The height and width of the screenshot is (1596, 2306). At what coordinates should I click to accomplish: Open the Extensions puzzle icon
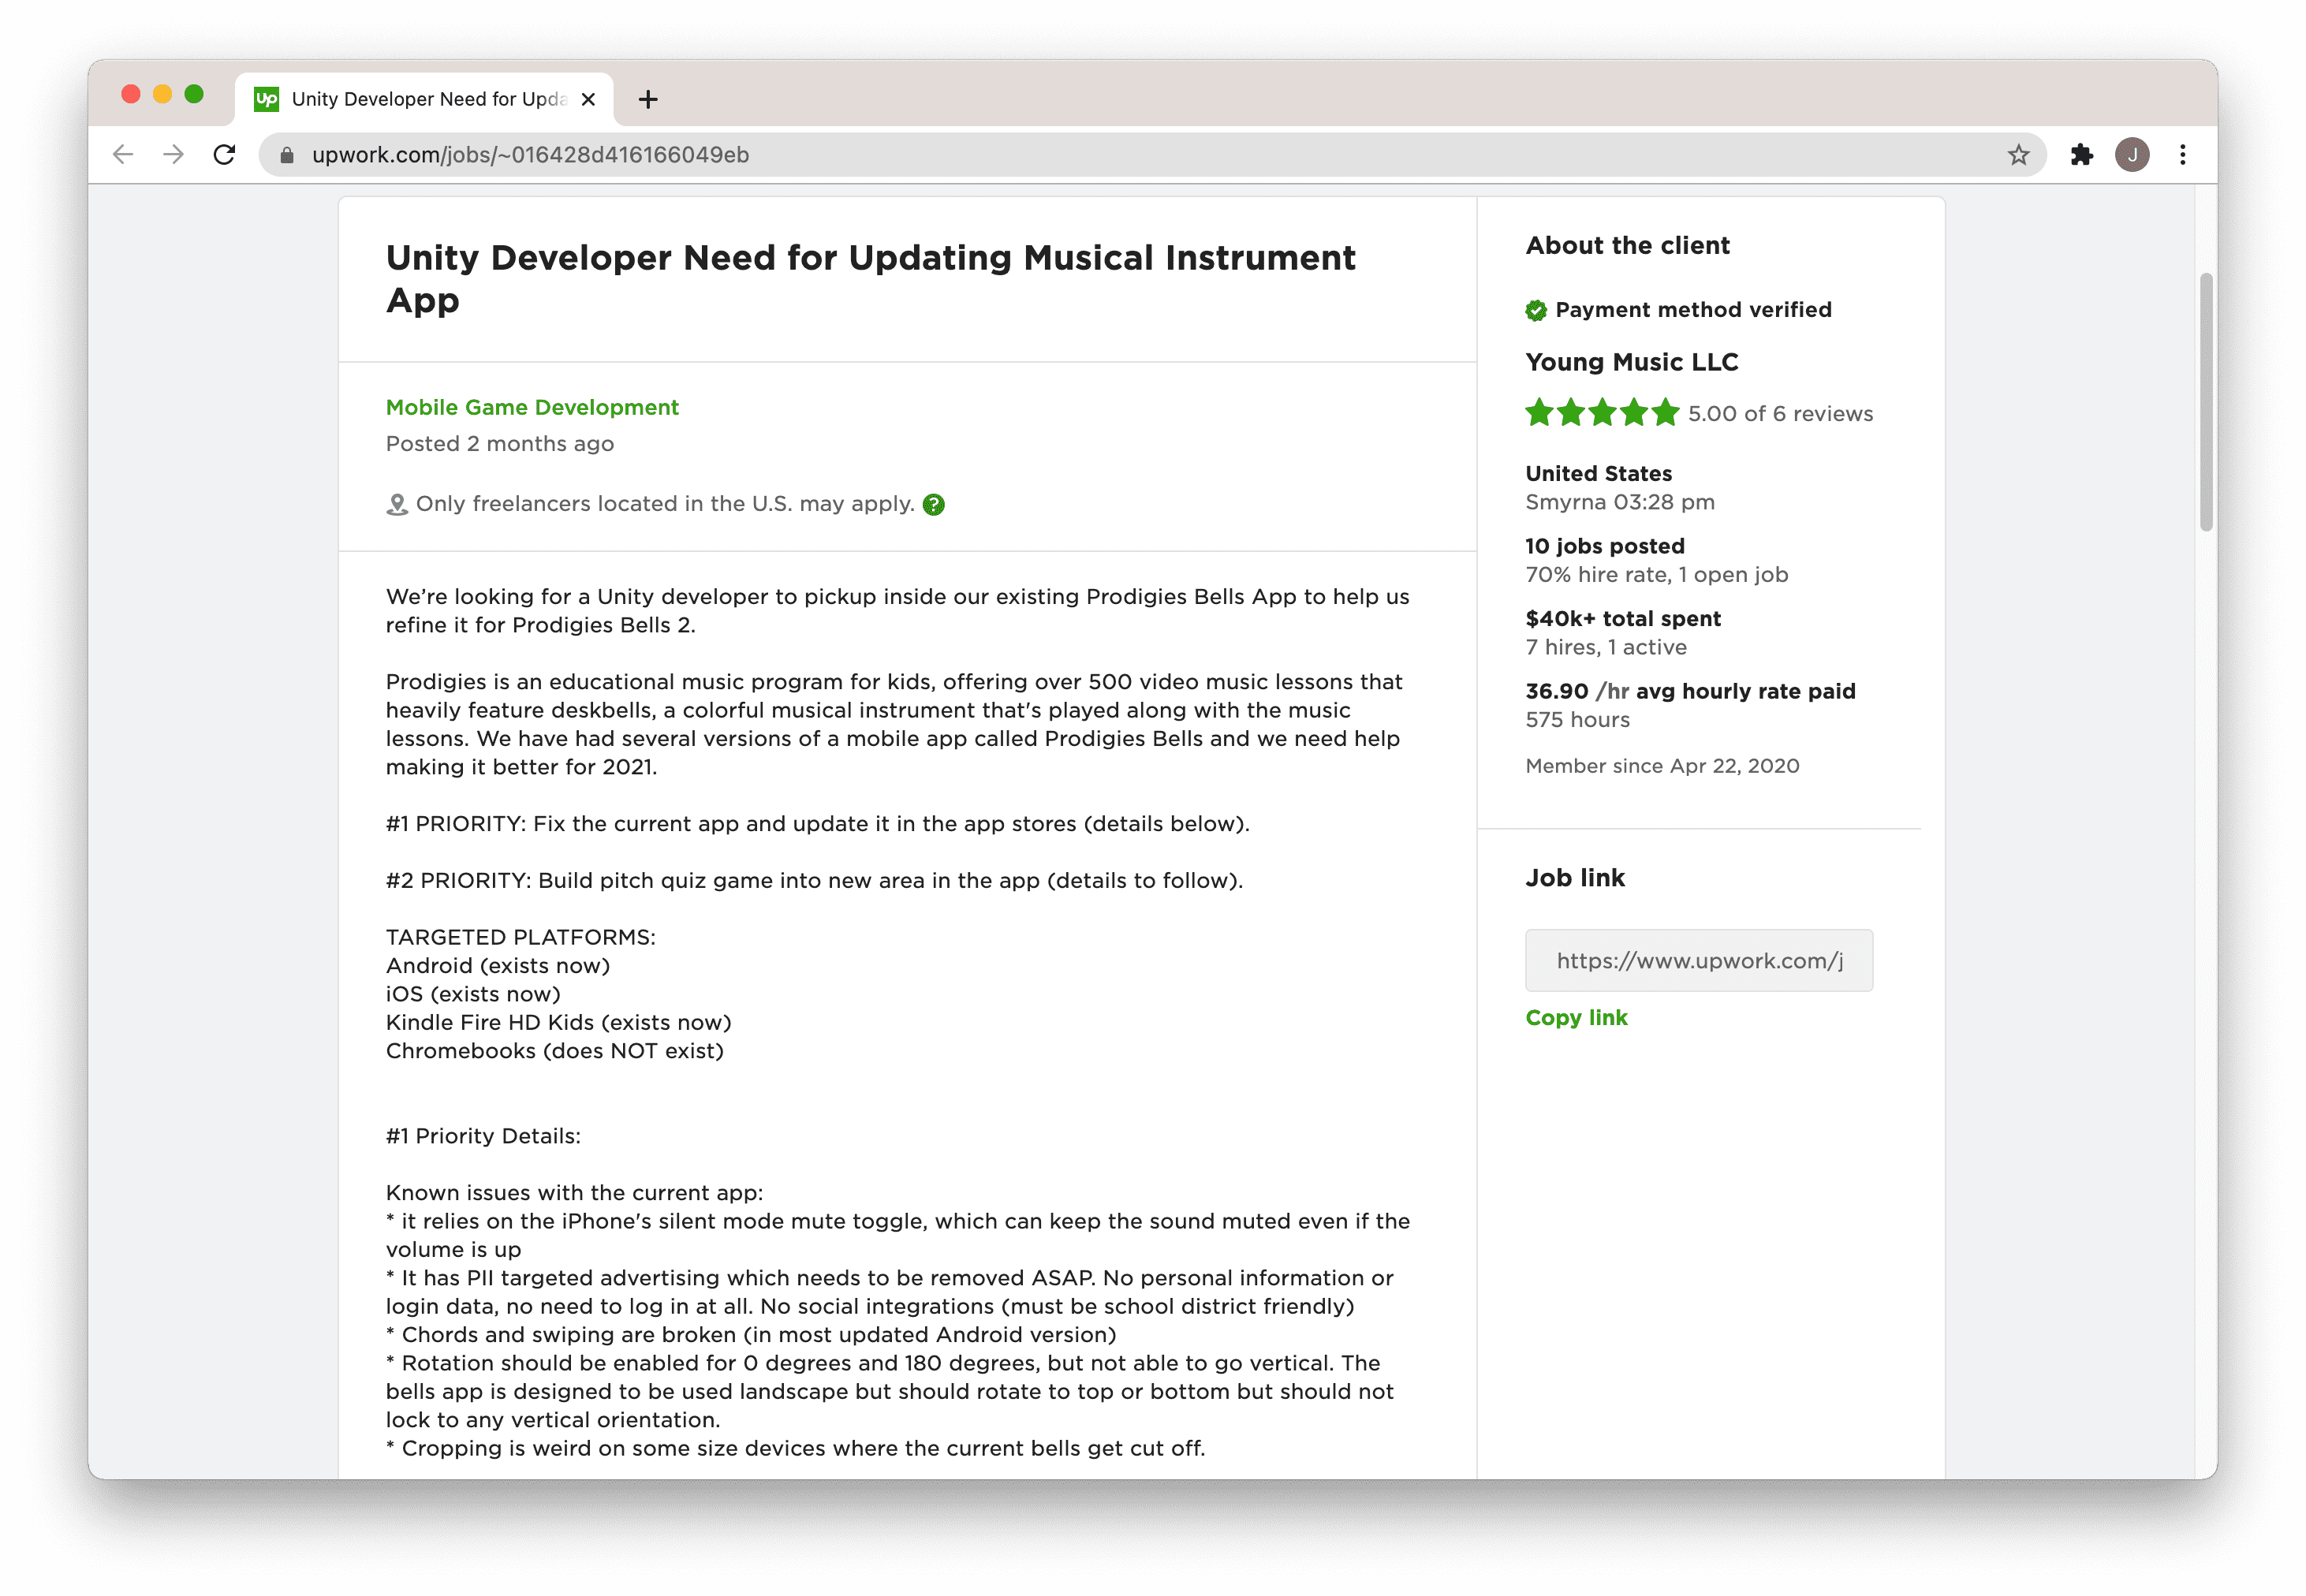(x=2081, y=155)
